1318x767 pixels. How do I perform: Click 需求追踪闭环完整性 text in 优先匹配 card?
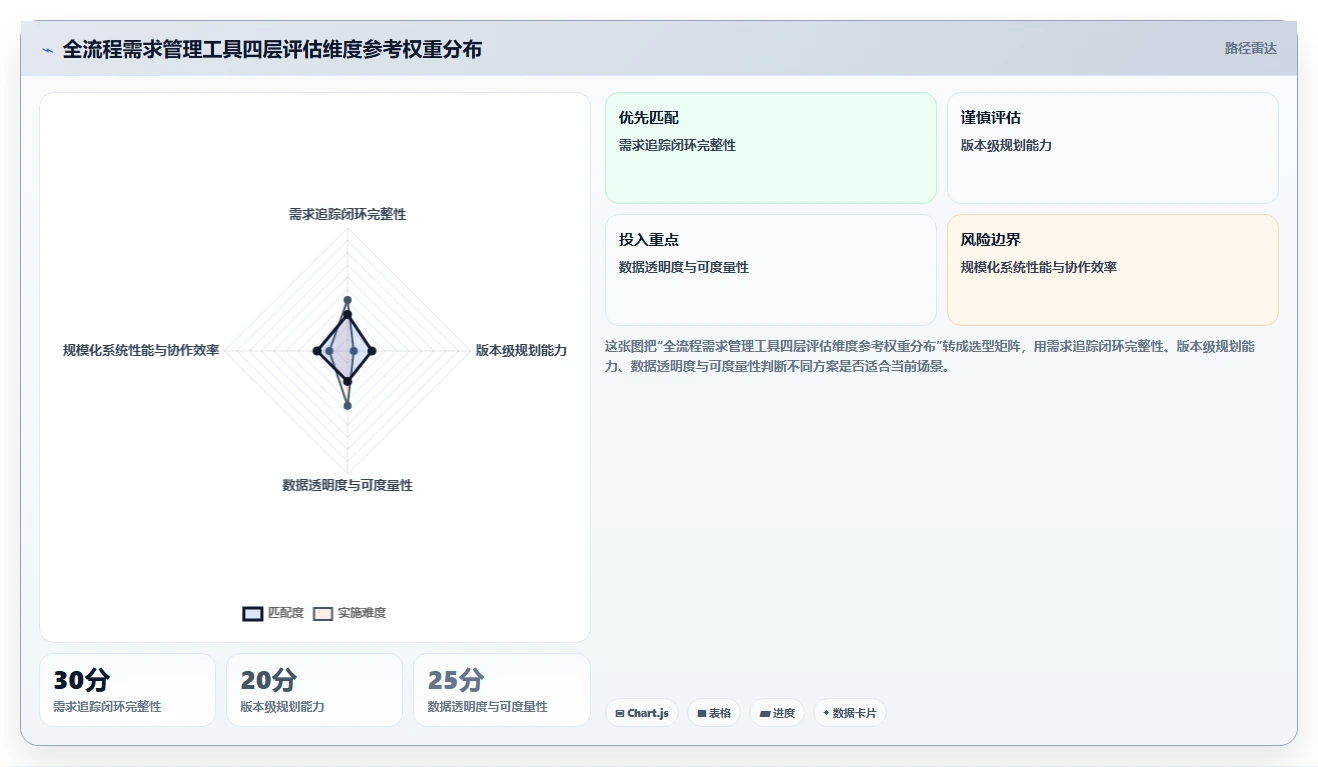click(x=677, y=145)
